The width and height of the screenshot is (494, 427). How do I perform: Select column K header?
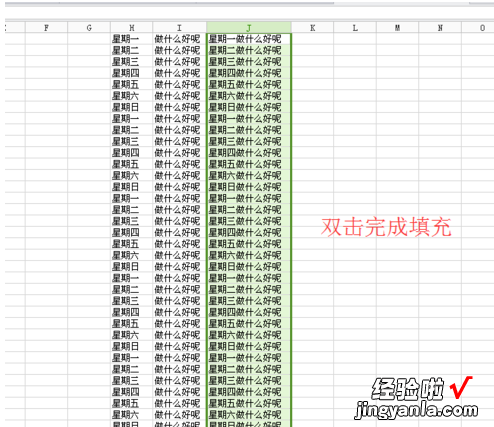click(312, 28)
